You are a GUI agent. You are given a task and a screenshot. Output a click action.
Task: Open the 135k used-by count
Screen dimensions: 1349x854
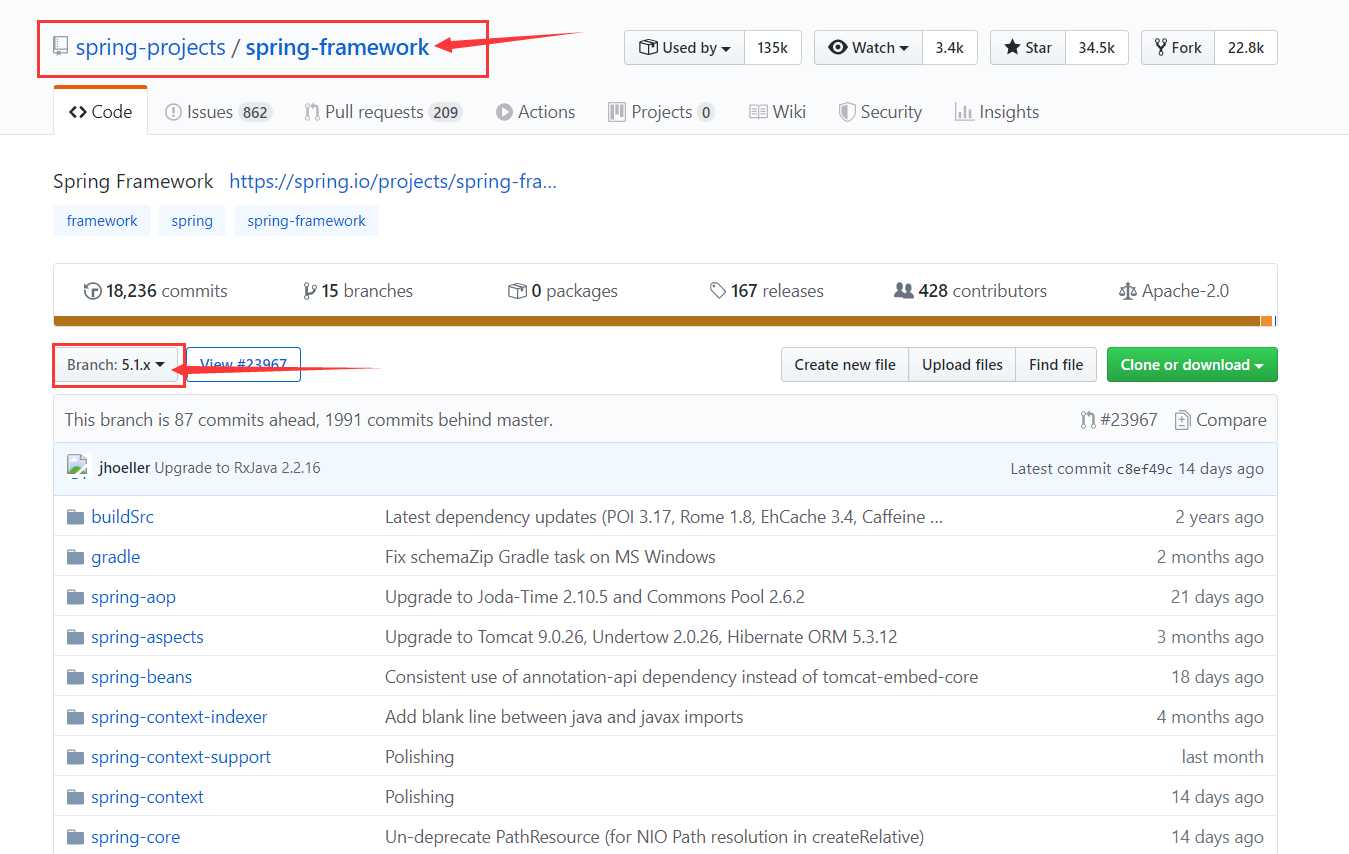point(772,48)
